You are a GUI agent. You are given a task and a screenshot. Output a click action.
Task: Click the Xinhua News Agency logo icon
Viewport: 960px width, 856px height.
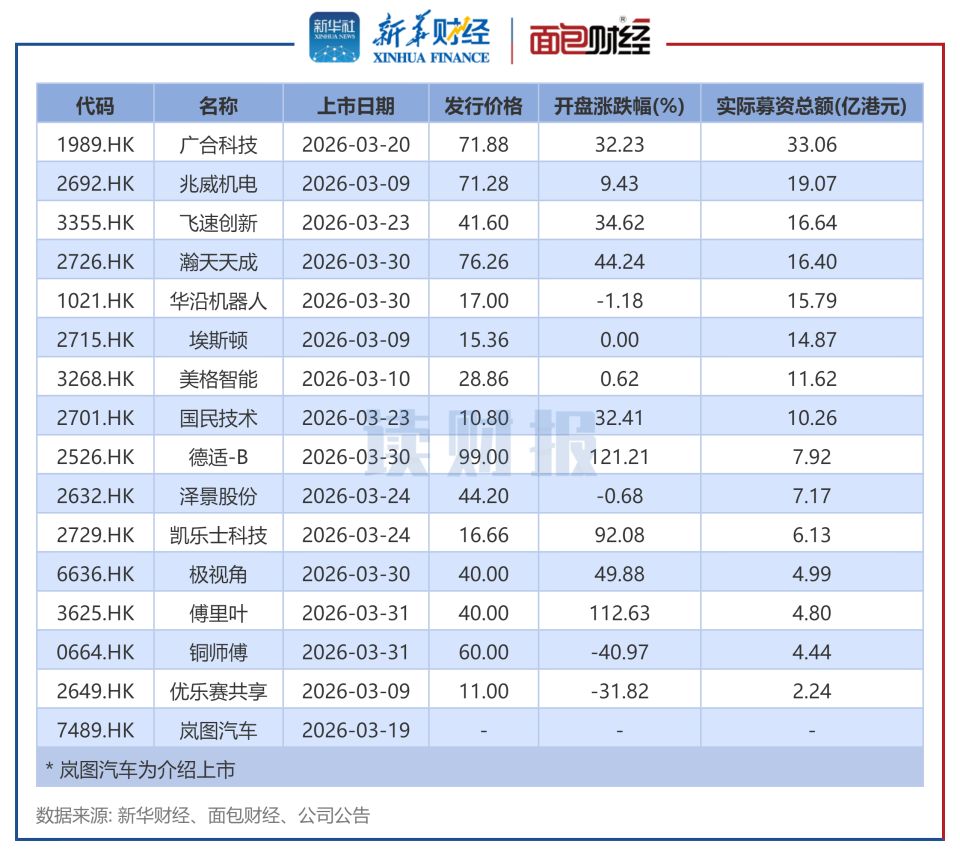334,37
